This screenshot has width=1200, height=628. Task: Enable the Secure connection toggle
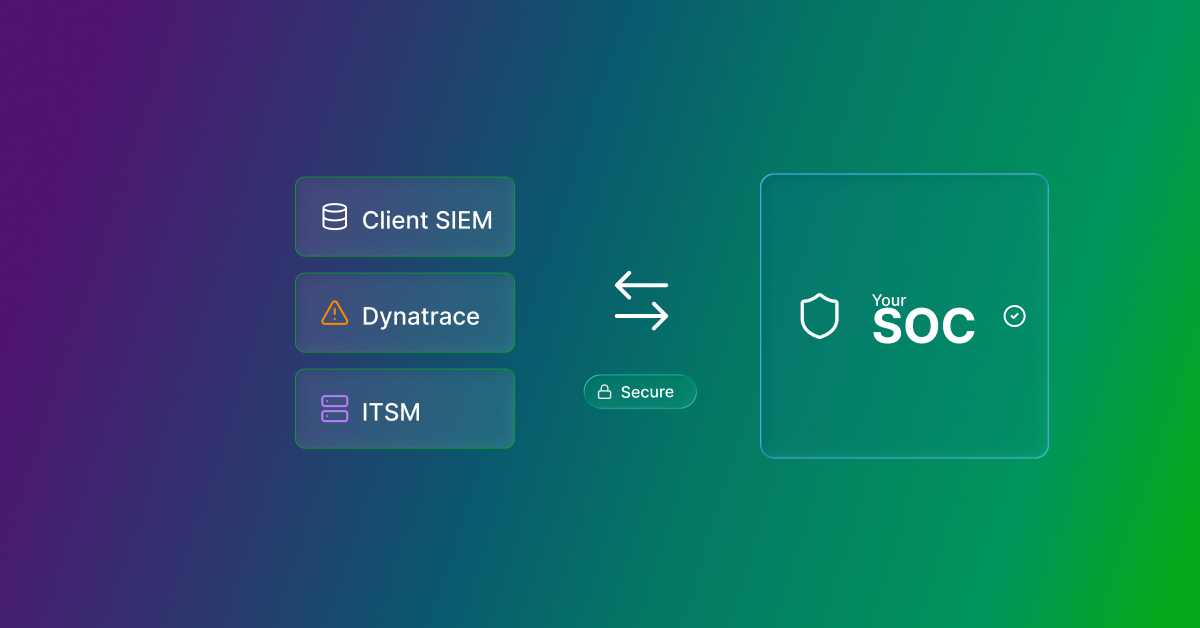tap(640, 391)
